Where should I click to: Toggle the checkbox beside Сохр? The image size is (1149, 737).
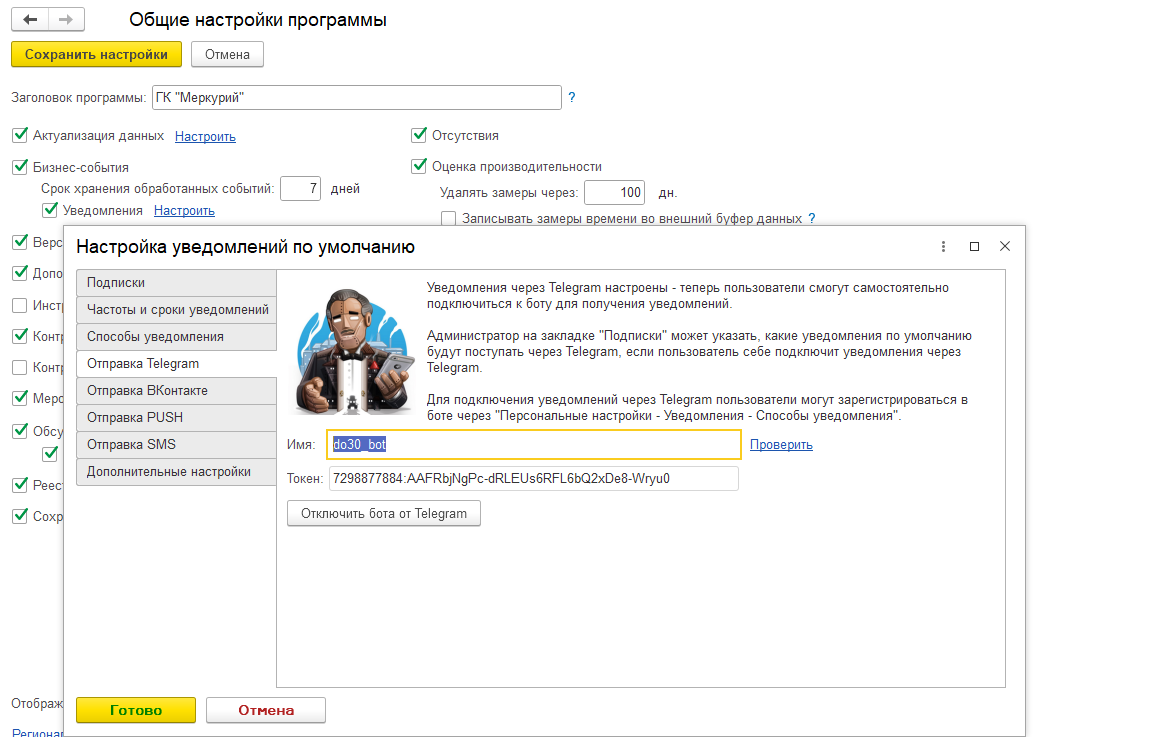click(x=20, y=516)
